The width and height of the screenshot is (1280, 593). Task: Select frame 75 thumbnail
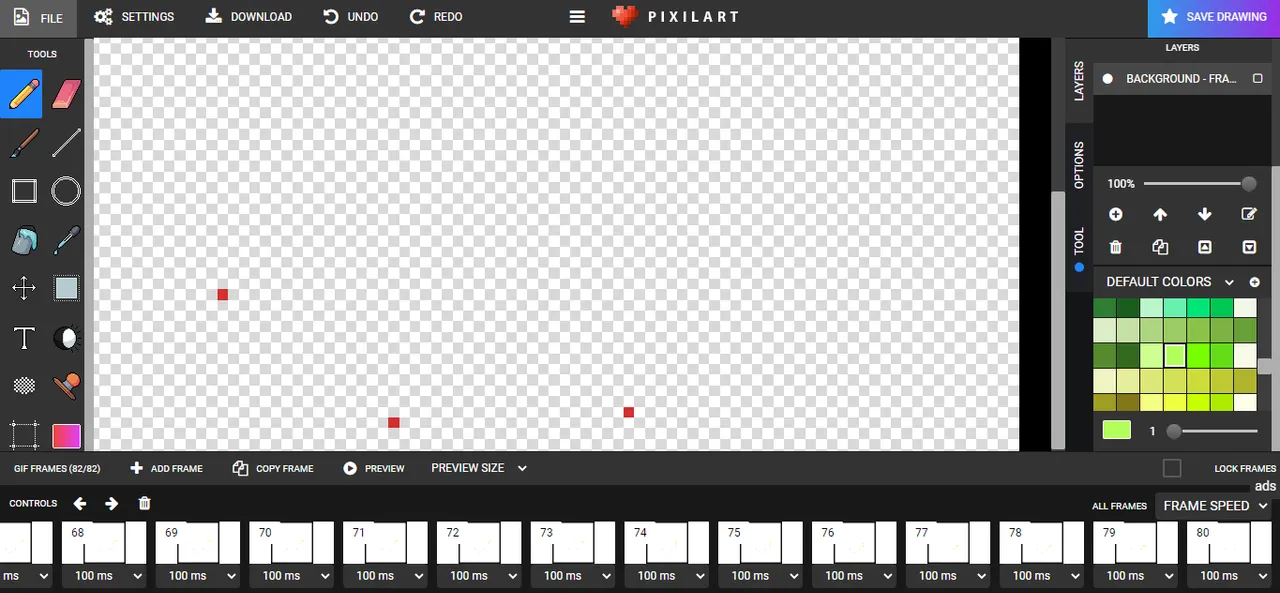[x=760, y=543]
